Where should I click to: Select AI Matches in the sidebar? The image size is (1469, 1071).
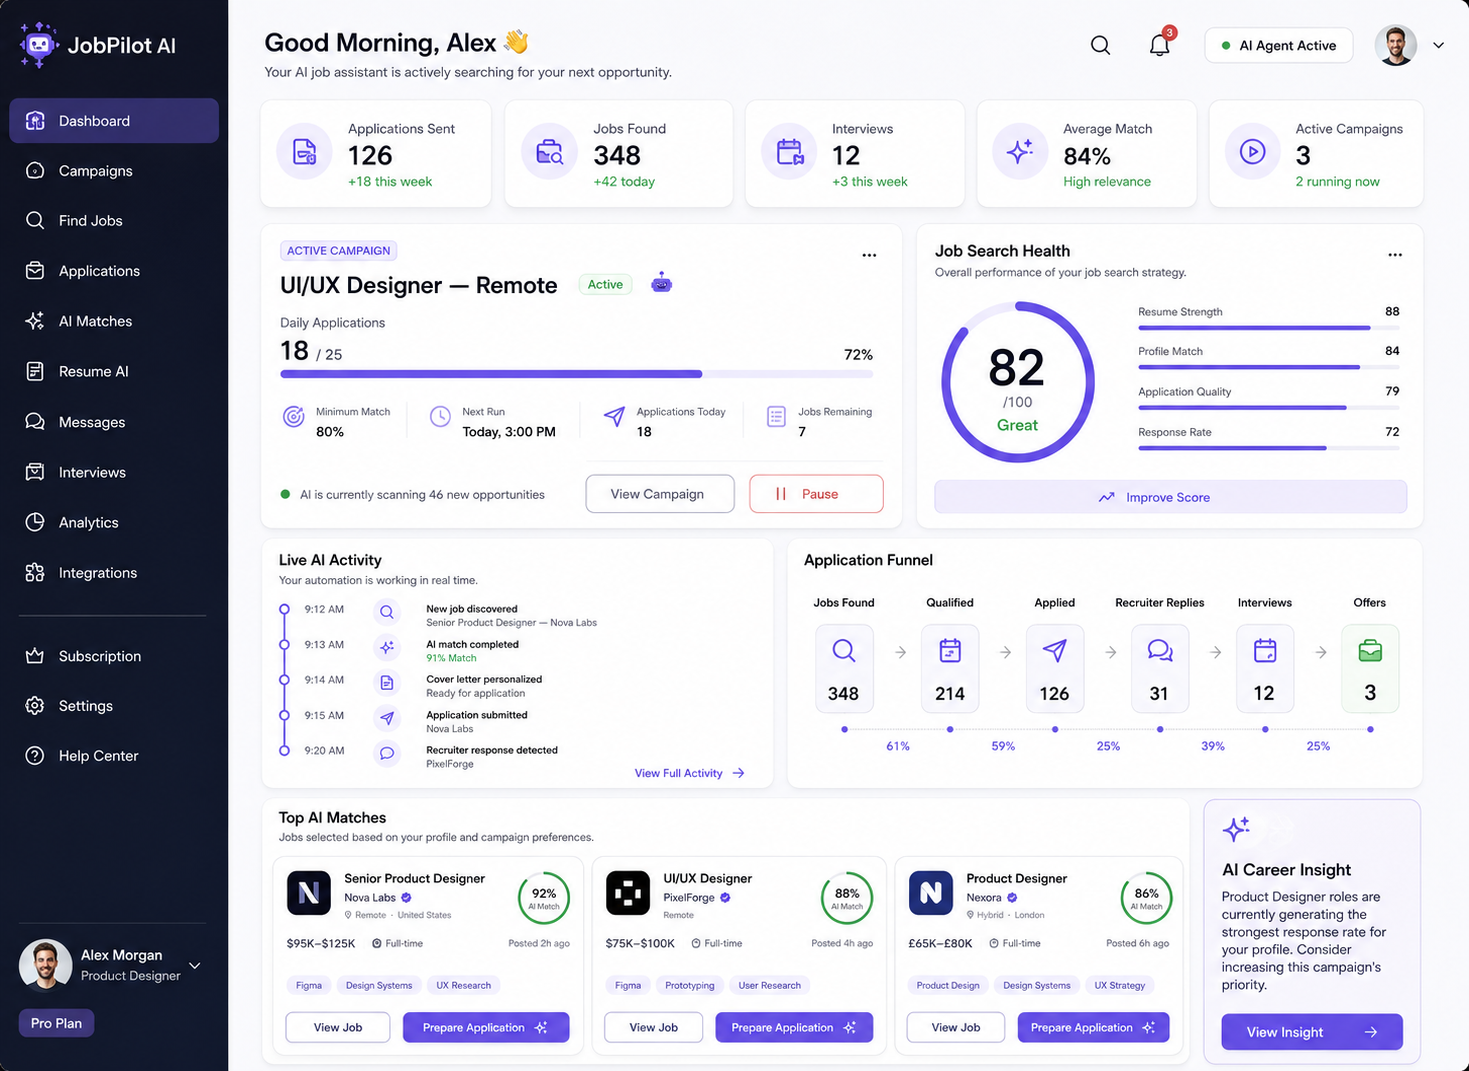click(x=114, y=321)
